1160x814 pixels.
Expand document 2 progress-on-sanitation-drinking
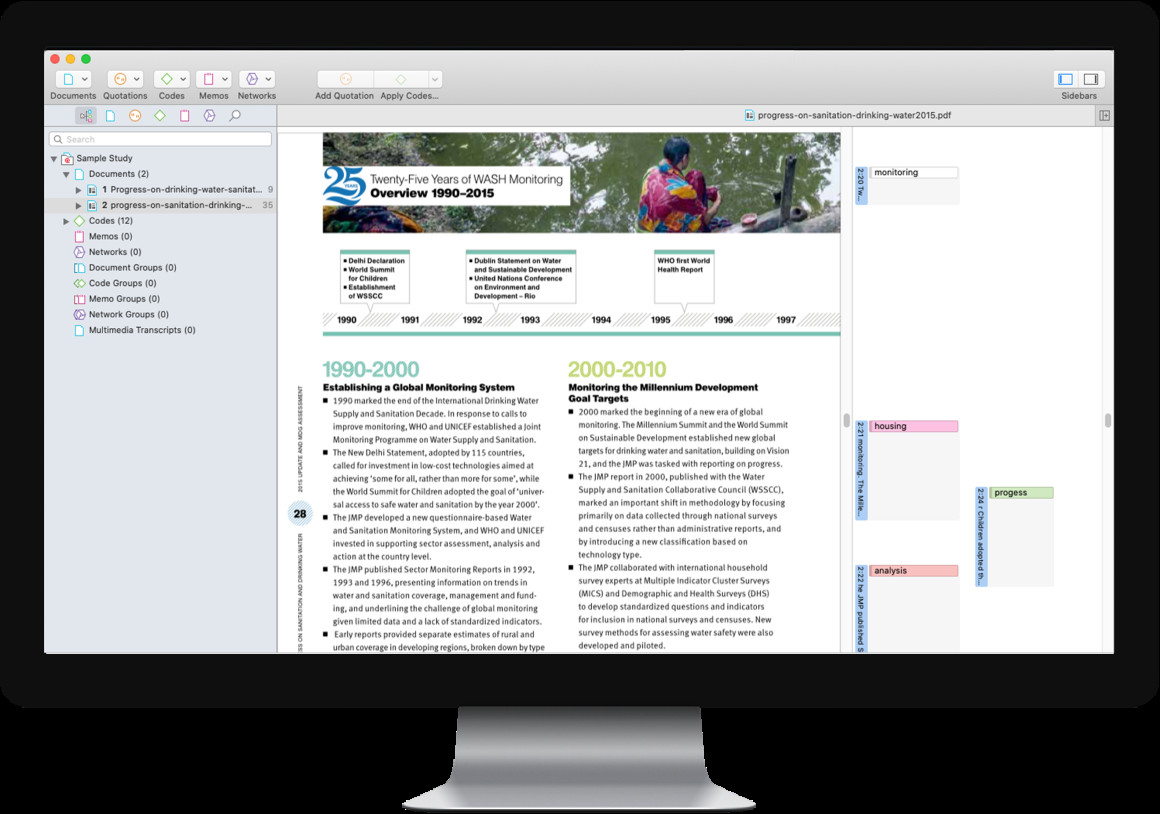click(x=78, y=206)
